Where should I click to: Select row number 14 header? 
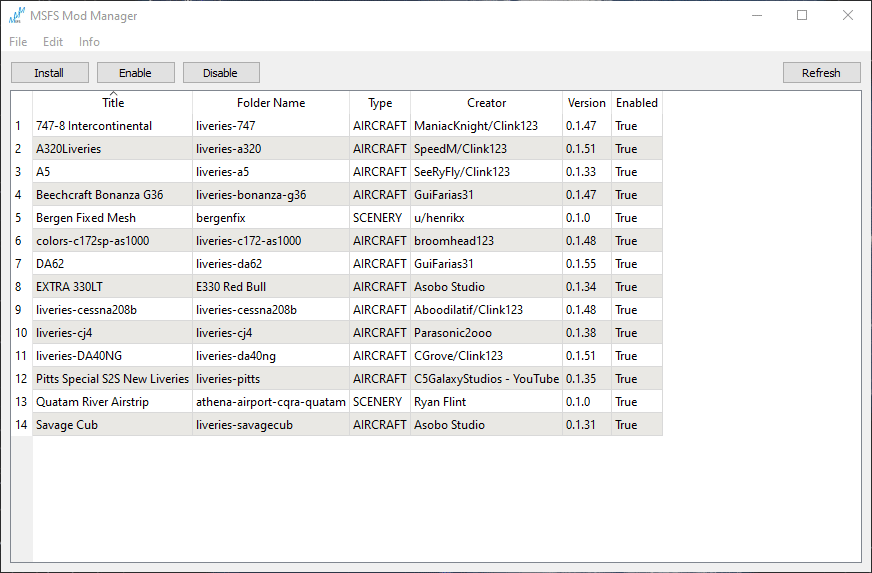coord(22,424)
